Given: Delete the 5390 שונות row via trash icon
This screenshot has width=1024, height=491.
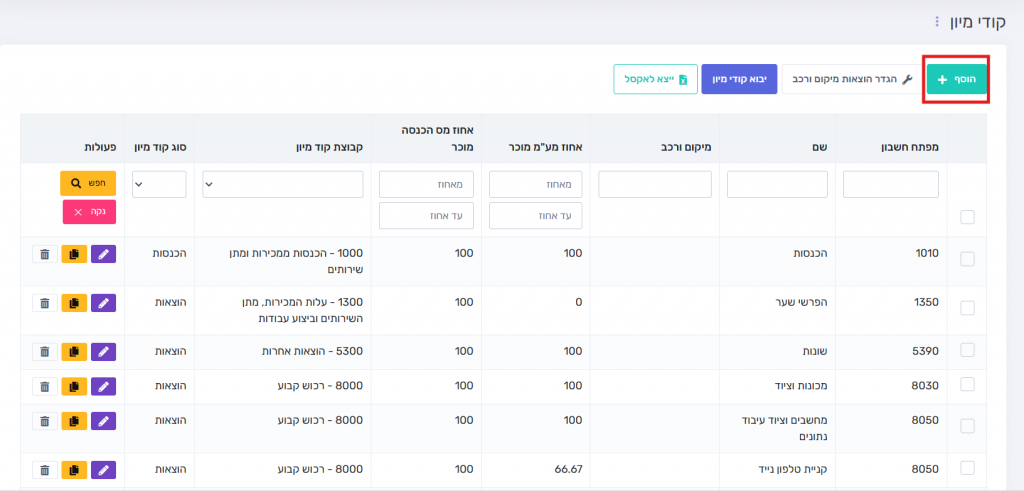Looking at the screenshot, I should [x=44, y=351].
